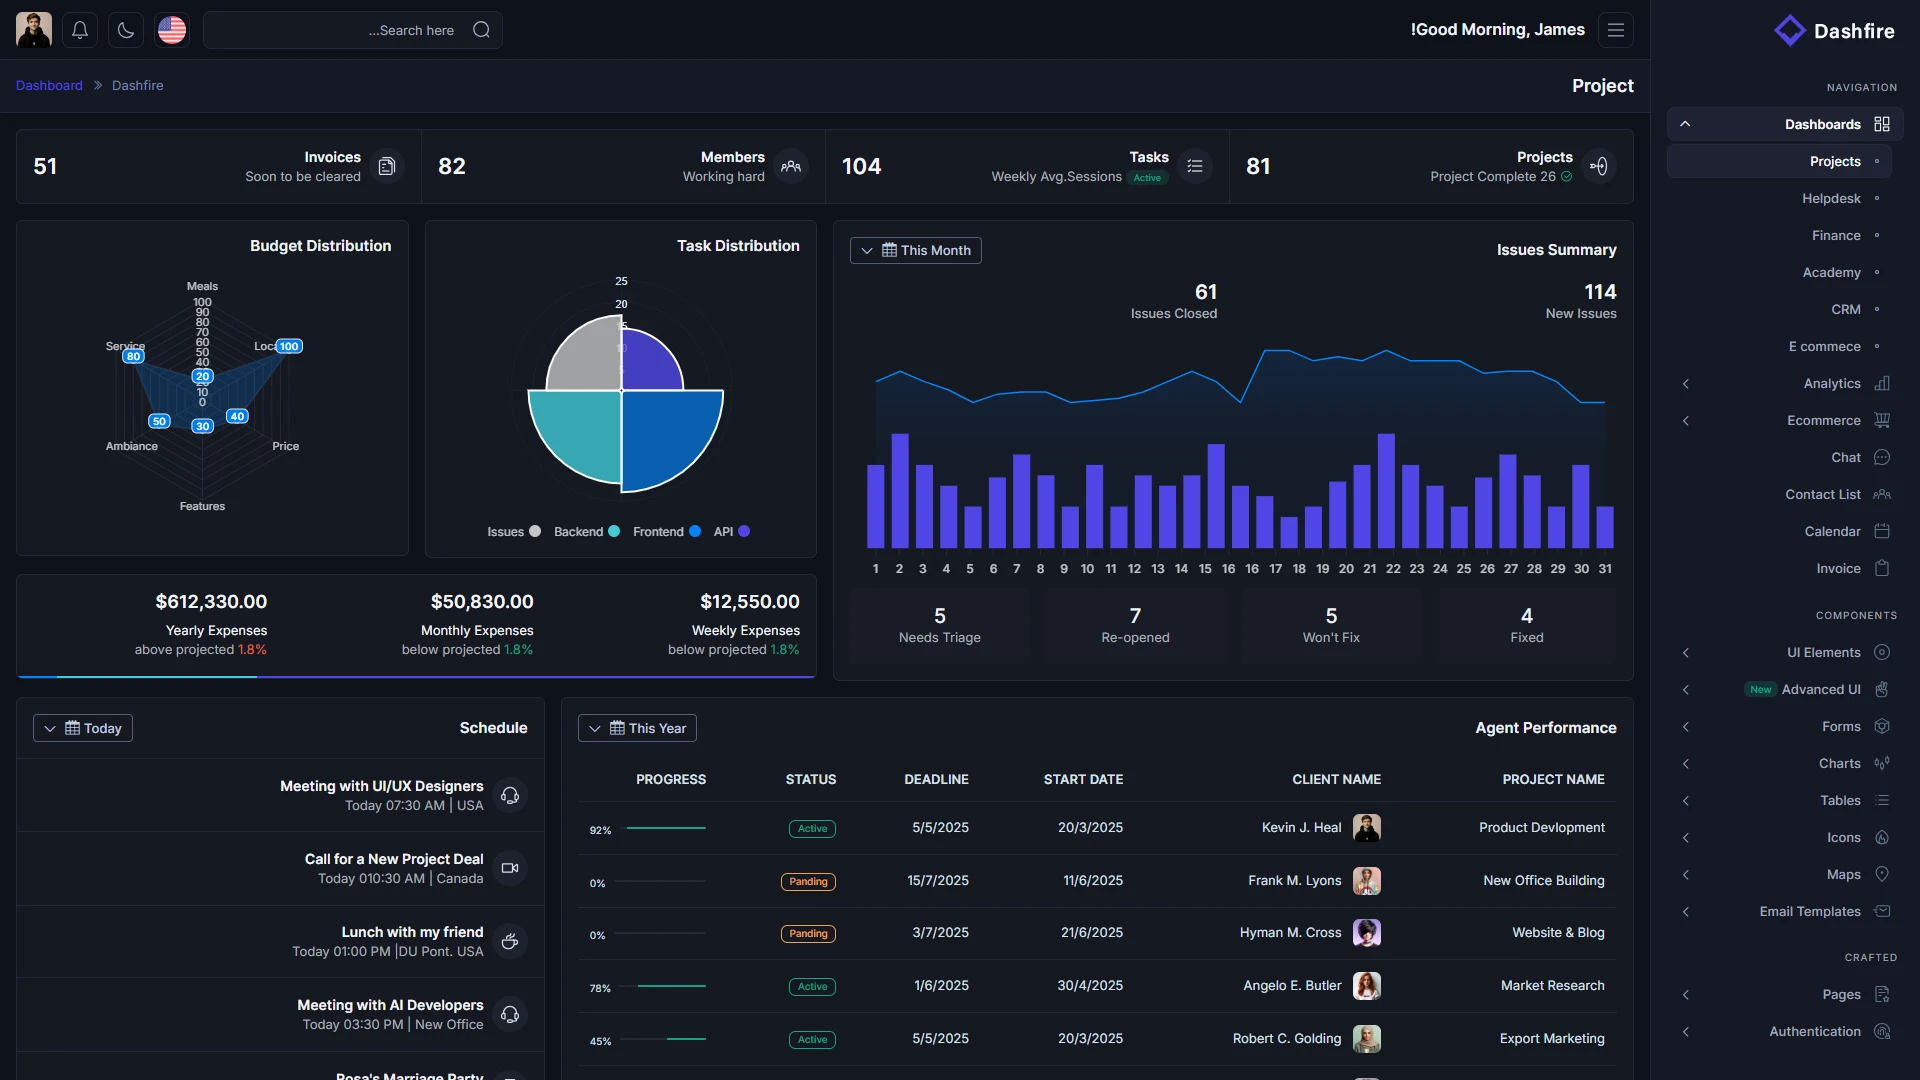Click the headset icon for UI/UX Designers meeting

coord(510,795)
